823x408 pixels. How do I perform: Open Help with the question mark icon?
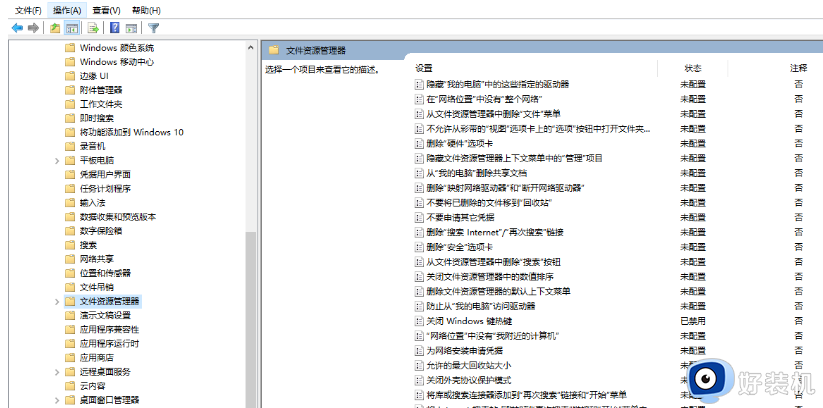(115, 28)
